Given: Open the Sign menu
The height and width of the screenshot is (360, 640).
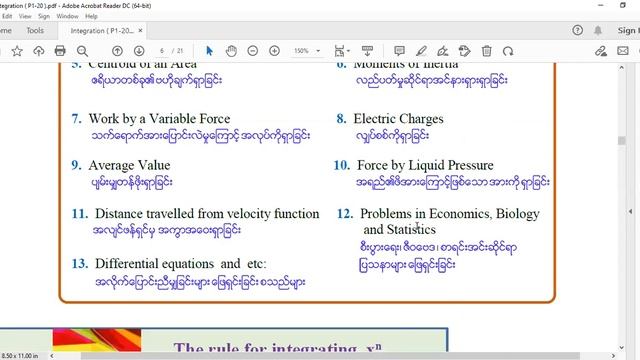Looking at the screenshot, I should pos(44,16).
